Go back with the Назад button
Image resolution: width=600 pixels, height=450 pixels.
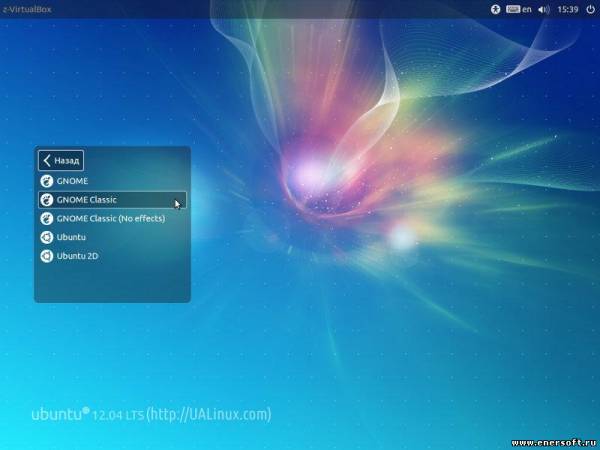click(61, 160)
